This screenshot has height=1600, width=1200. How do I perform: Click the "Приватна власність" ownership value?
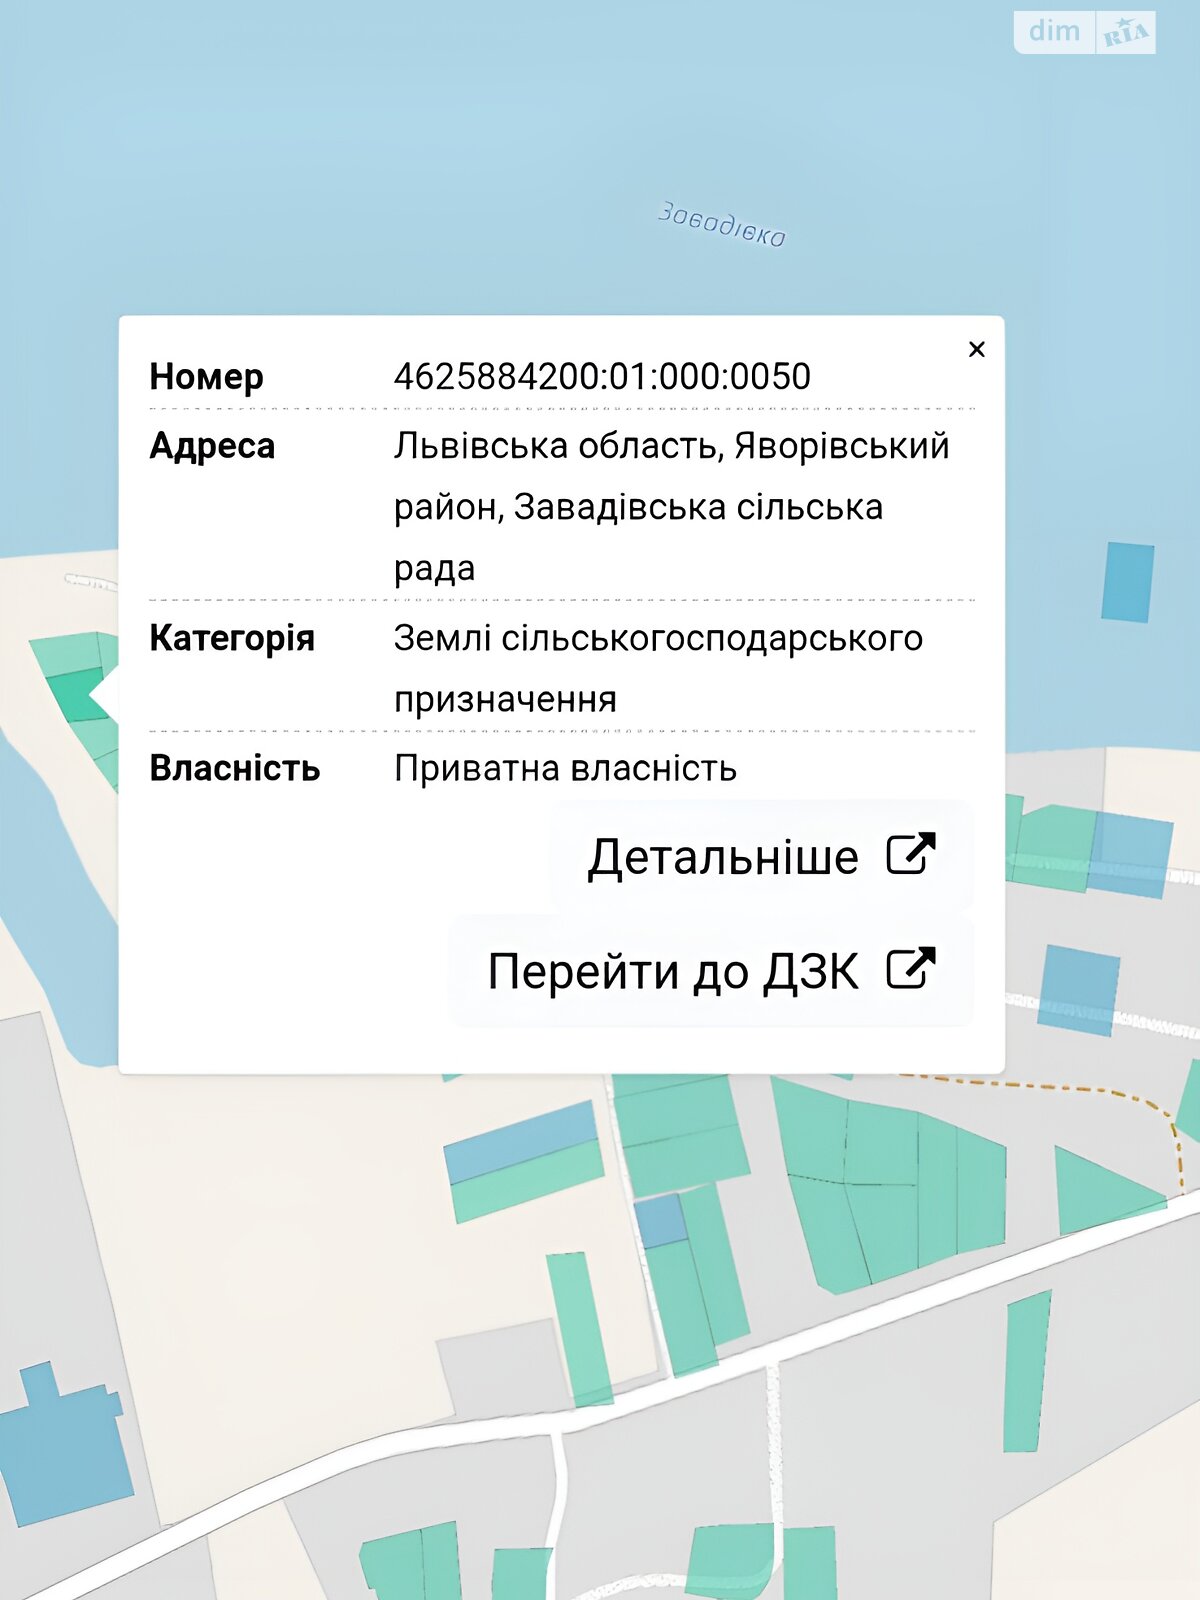click(565, 768)
